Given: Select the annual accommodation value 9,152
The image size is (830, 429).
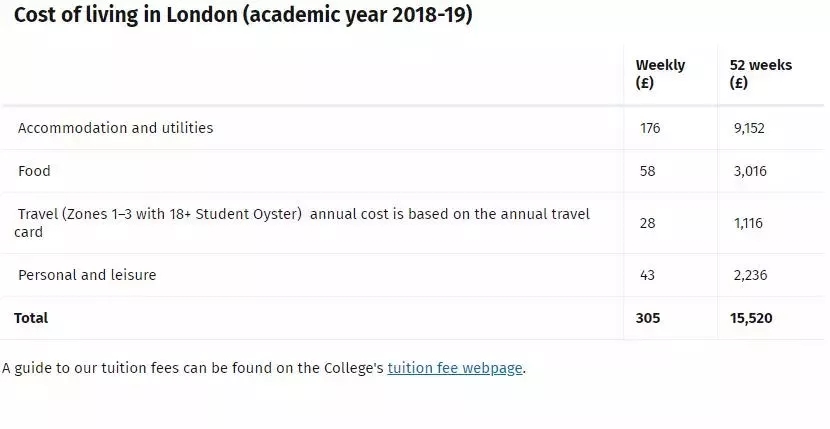Looking at the screenshot, I should (x=749, y=128).
